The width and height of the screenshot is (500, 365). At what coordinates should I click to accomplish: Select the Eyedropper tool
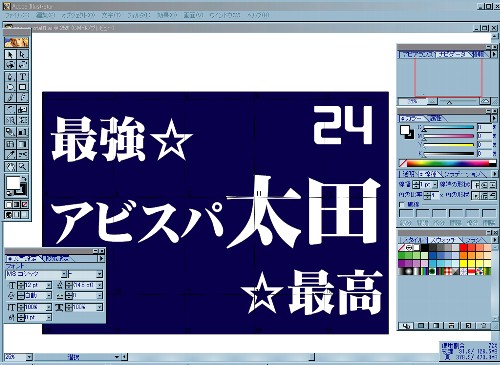coord(10,155)
